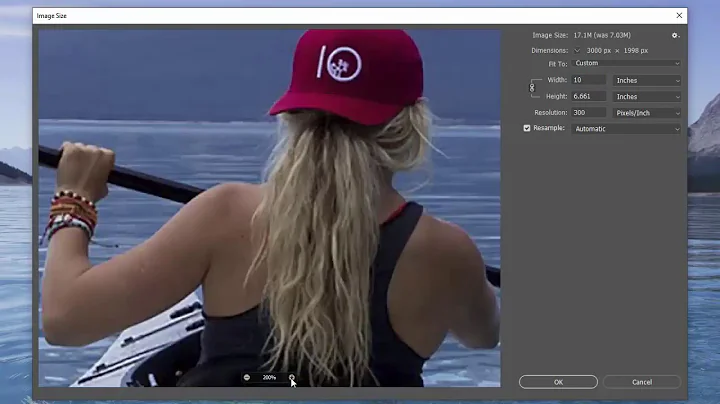The height and width of the screenshot is (404, 720).
Task: Click the Height input field
Action: (x=589, y=96)
